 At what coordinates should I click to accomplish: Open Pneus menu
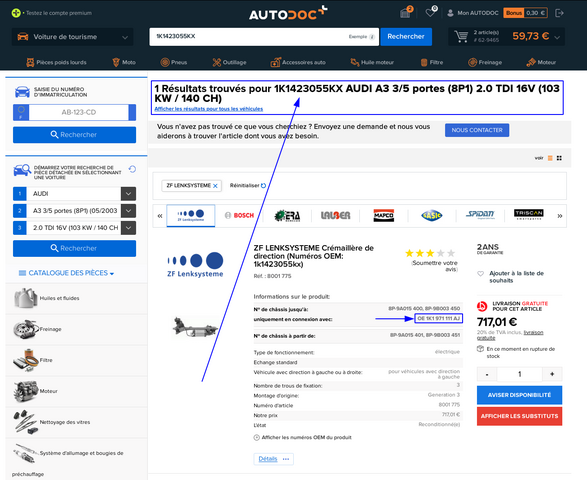click(x=174, y=62)
